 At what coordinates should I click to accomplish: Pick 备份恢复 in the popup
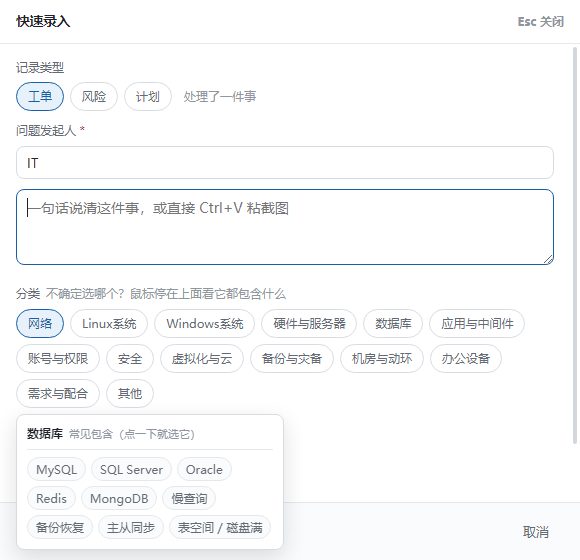click(x=60, y=527)
